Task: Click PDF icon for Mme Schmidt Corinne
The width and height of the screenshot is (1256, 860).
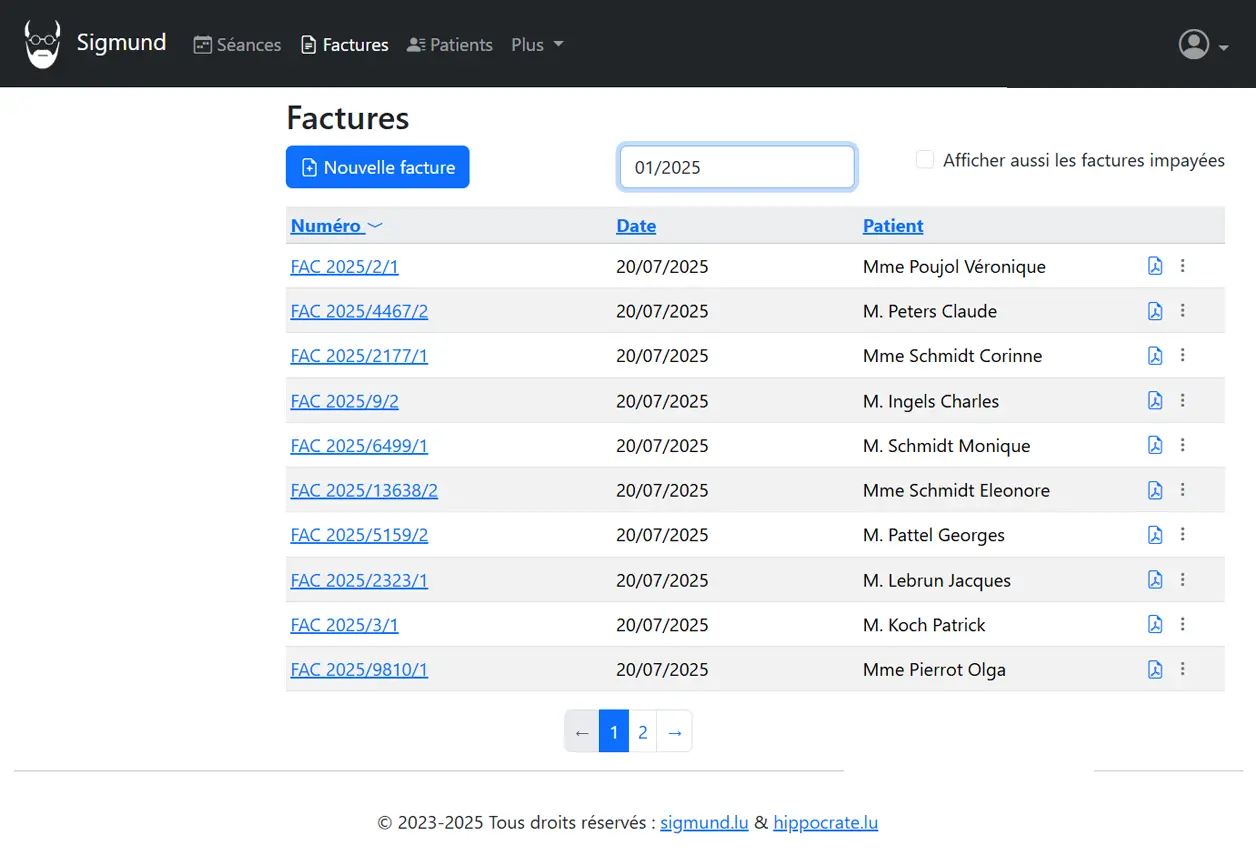Action: pos(1155,356)
